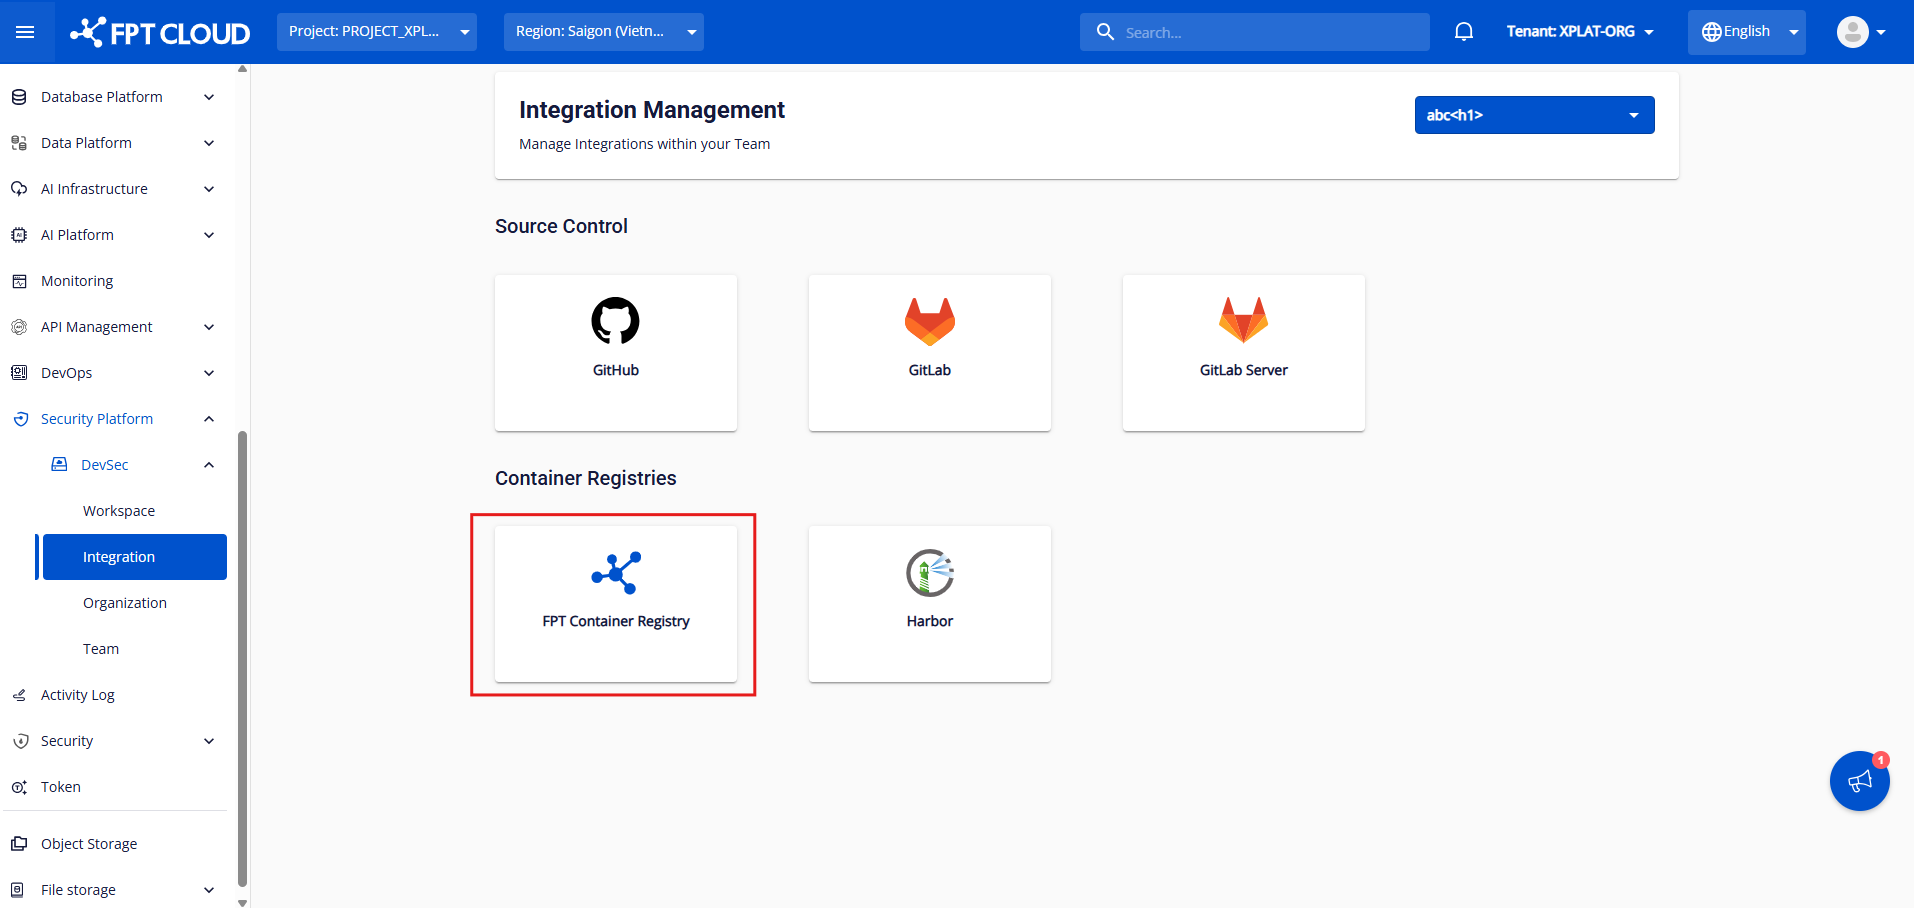Open the abc<h1> team dropdown
The width and height of the screenshot is (1914, 908).
coord(1534,115)
